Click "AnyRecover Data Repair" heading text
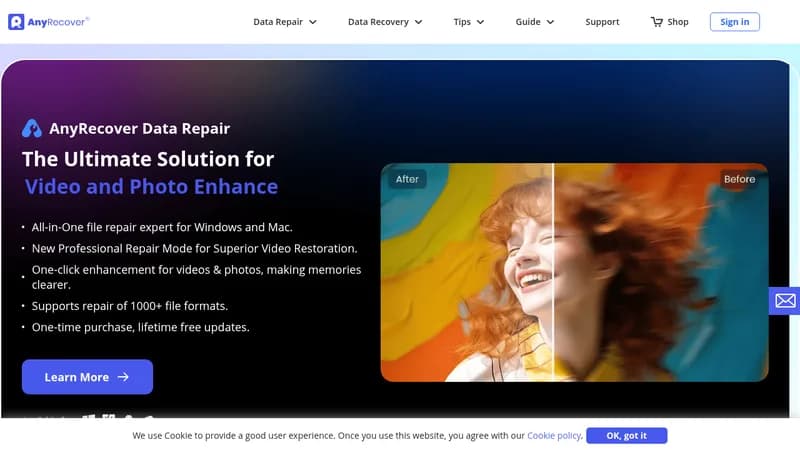Screen dimensions: 800x450 pyautogui.click(x=139, y=129)
